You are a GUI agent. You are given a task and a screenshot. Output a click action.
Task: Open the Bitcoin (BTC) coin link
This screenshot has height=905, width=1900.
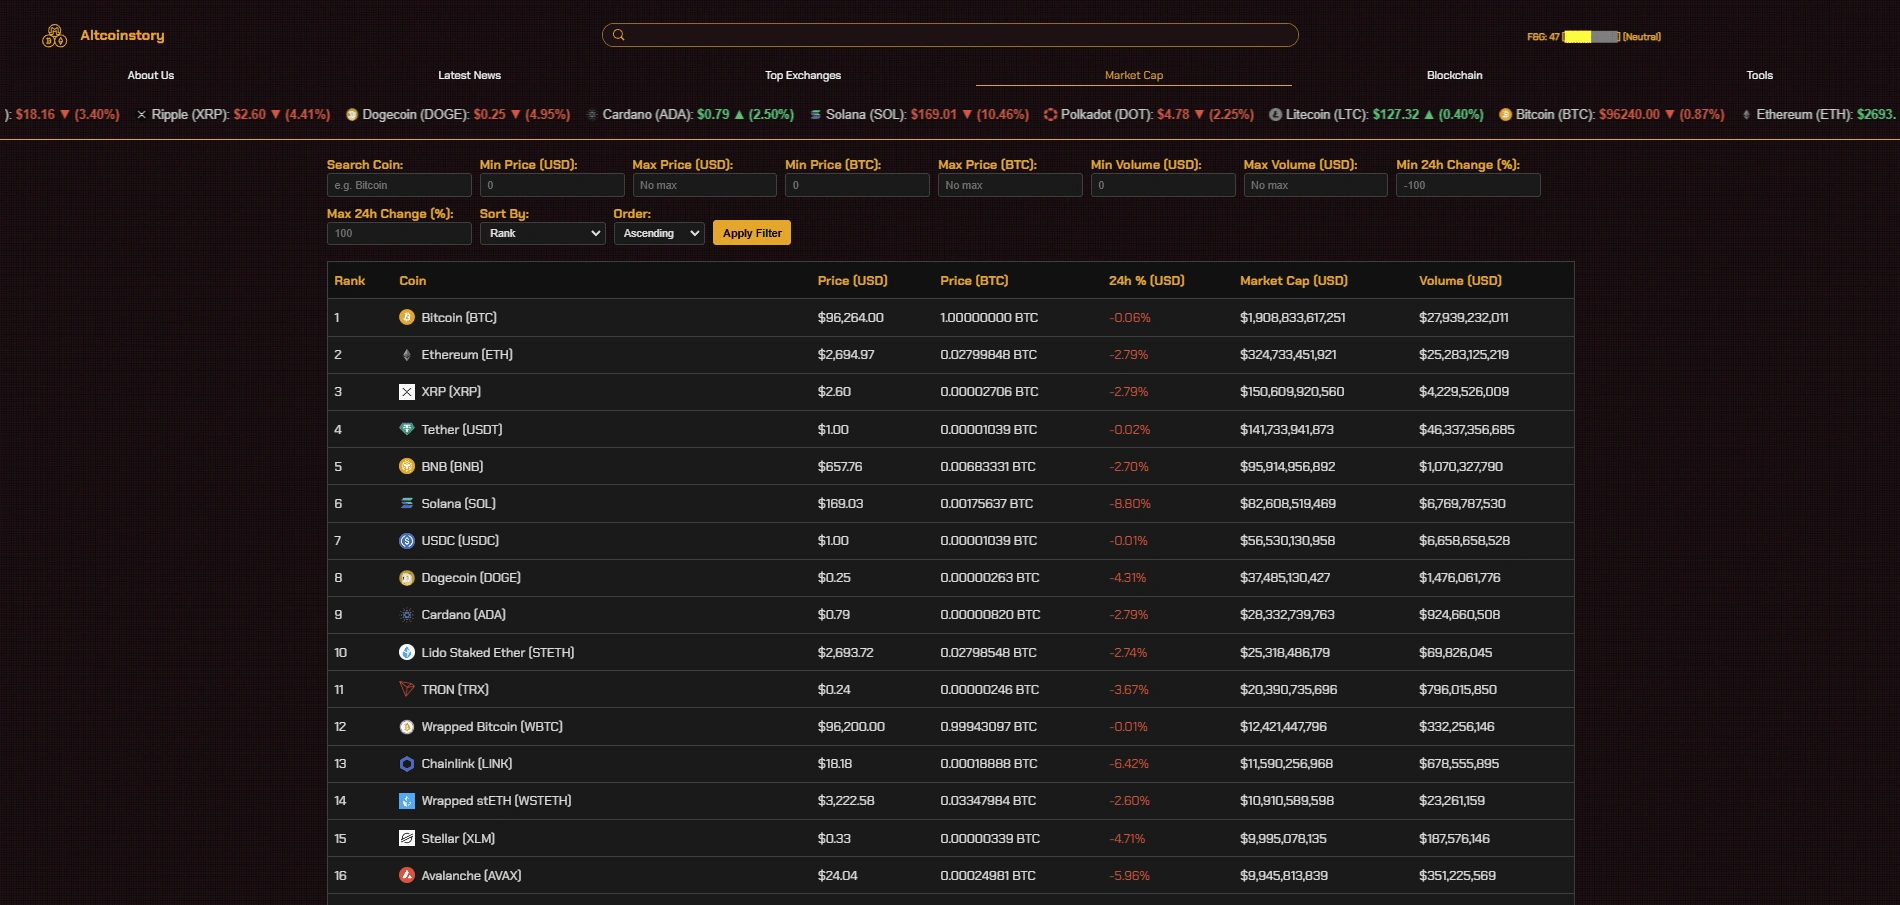pyautogui.click(x=459, y=317)
